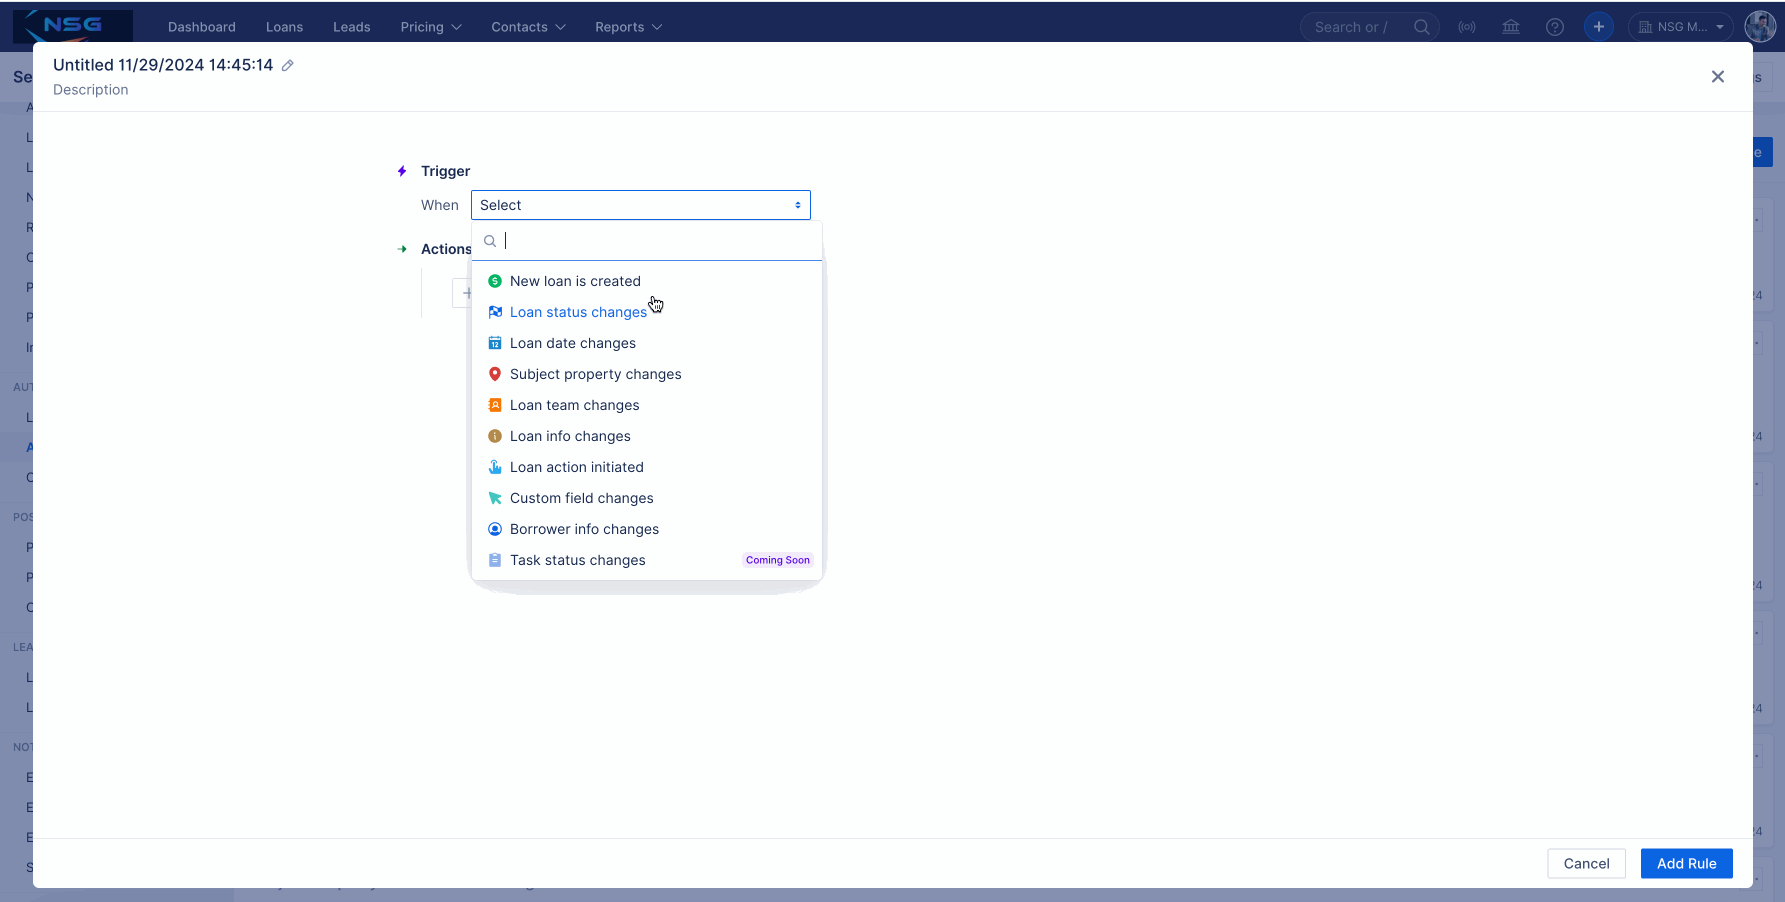The image size is (1785, 902).
Task: Select 'Borrower info changes' trigger
Action: click(x=647, y=529)
